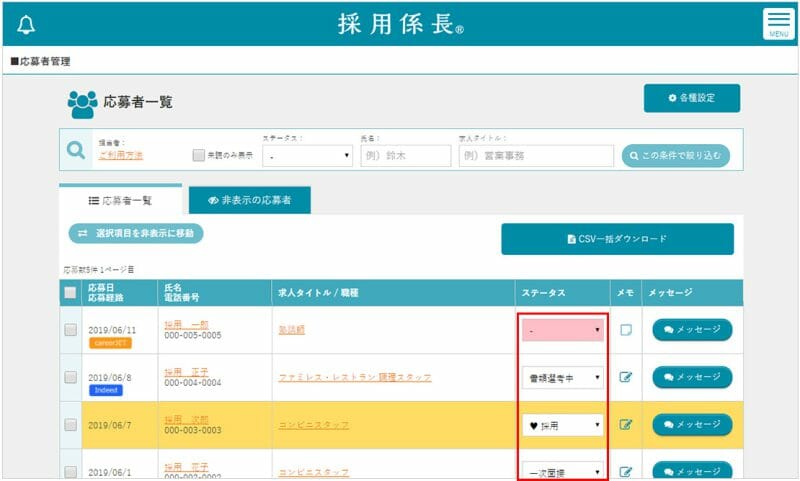The height and width of the screenshot is (481, 800).
Task: Click the date 2019/06/7
Action: (x=110, y=425)
